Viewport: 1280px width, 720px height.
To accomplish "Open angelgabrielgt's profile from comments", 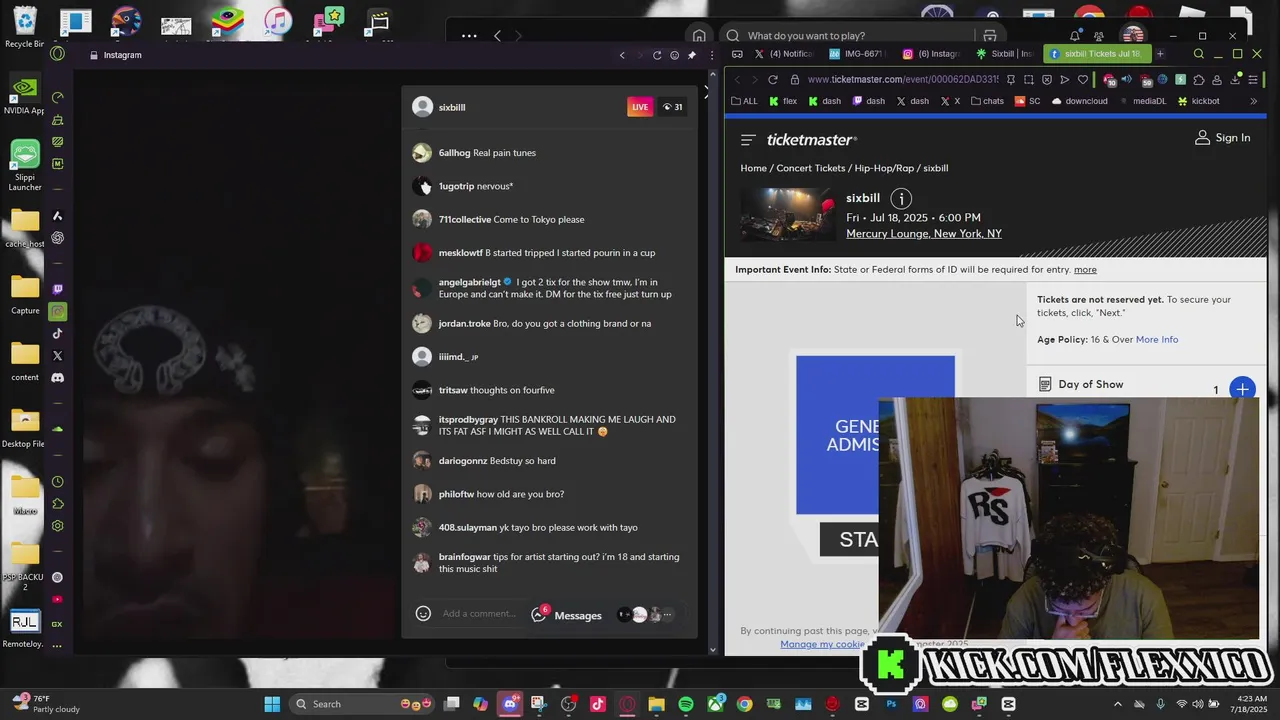I will tap(470, 282).
